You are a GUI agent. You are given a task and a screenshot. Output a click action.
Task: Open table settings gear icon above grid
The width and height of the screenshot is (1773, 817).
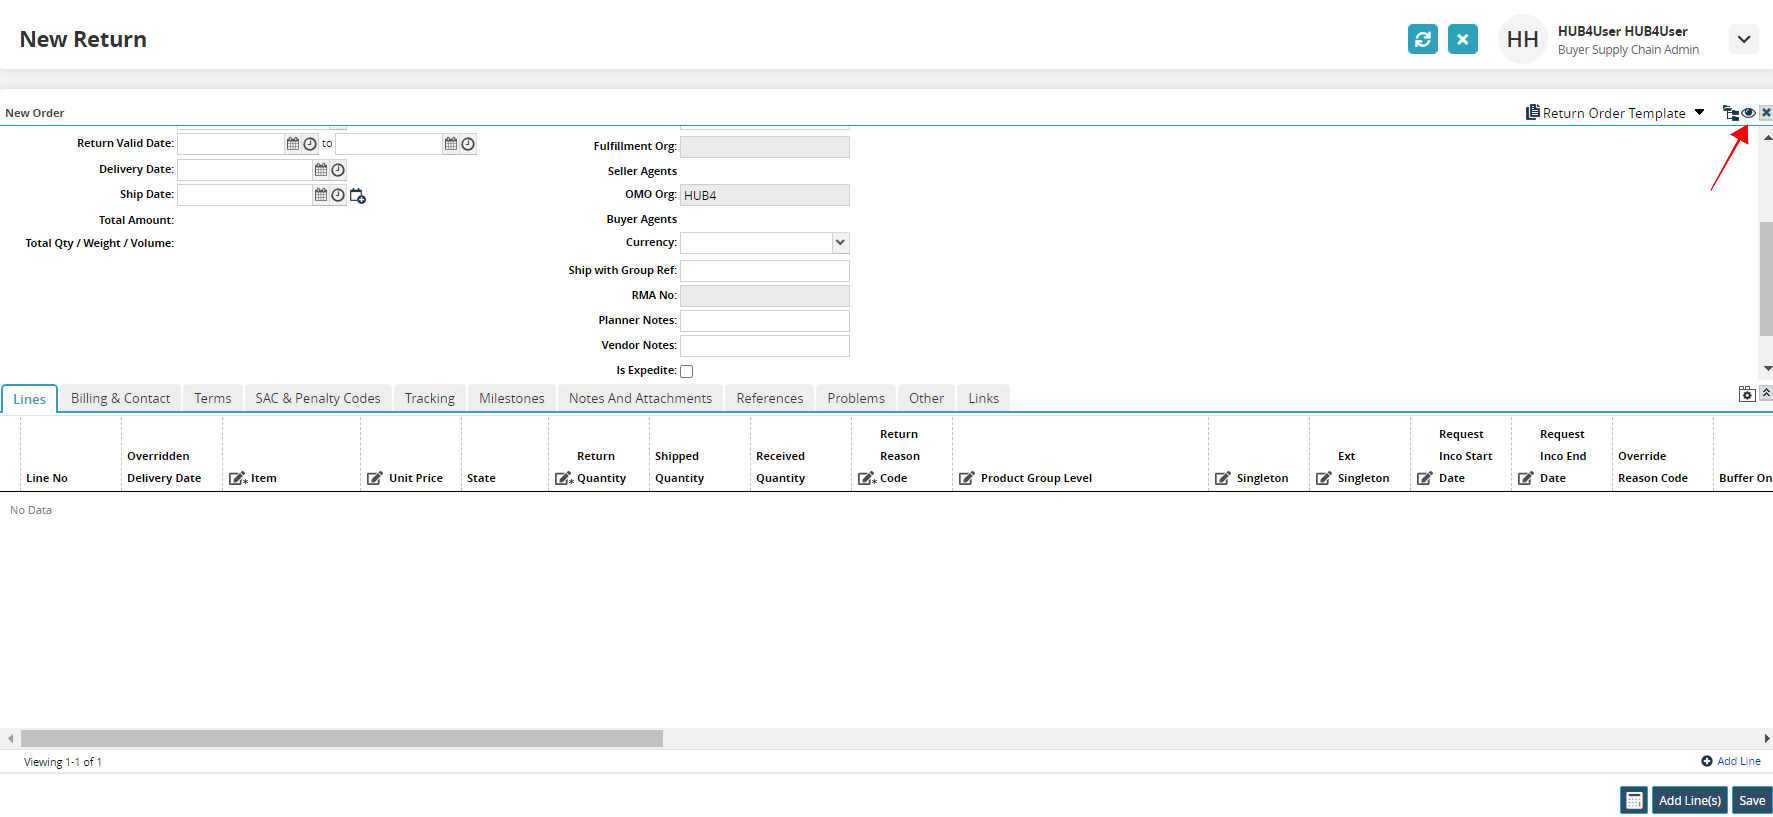coord(1746,394)
